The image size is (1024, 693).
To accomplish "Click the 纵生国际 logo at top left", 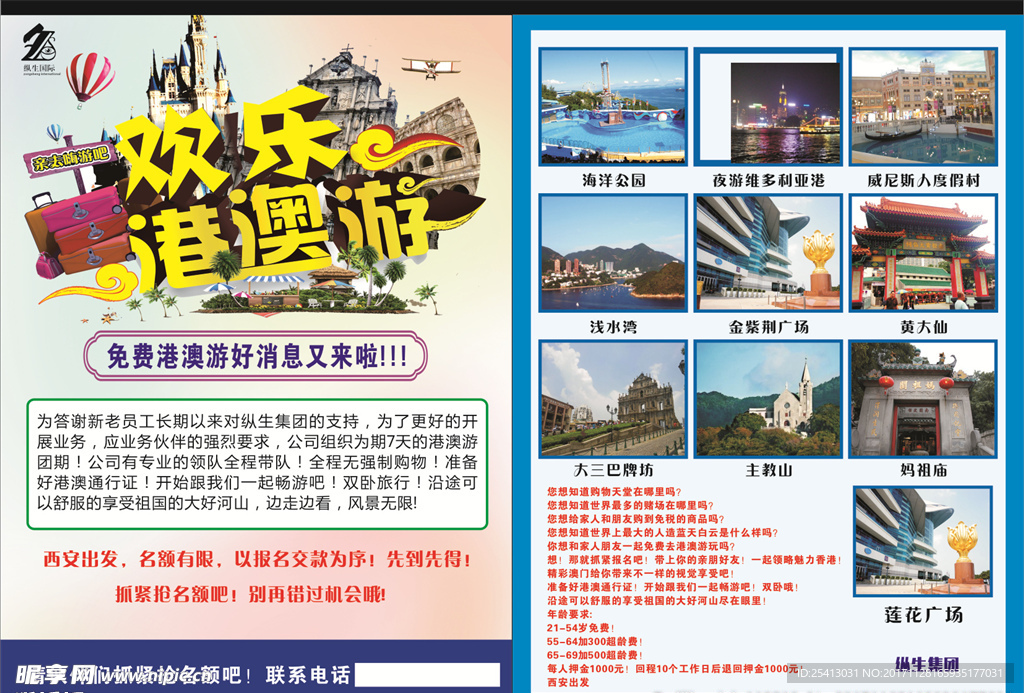I will (41, 48).
